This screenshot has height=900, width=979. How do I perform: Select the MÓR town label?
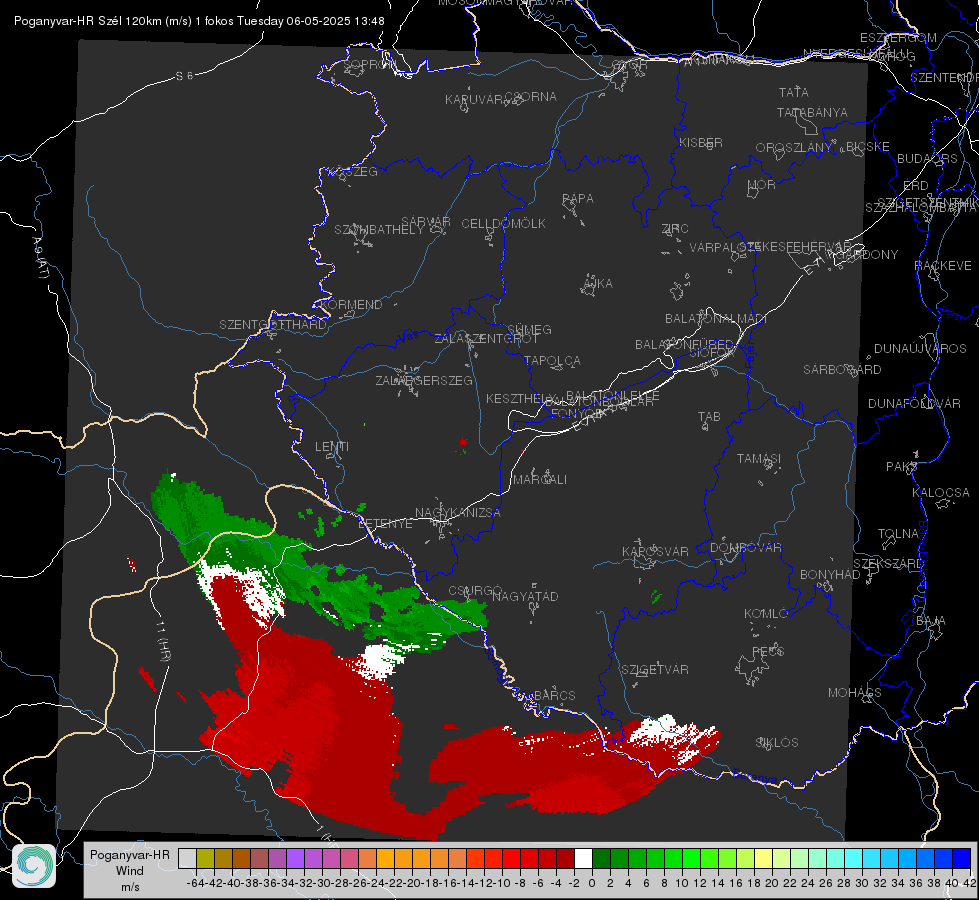point(762,185)
